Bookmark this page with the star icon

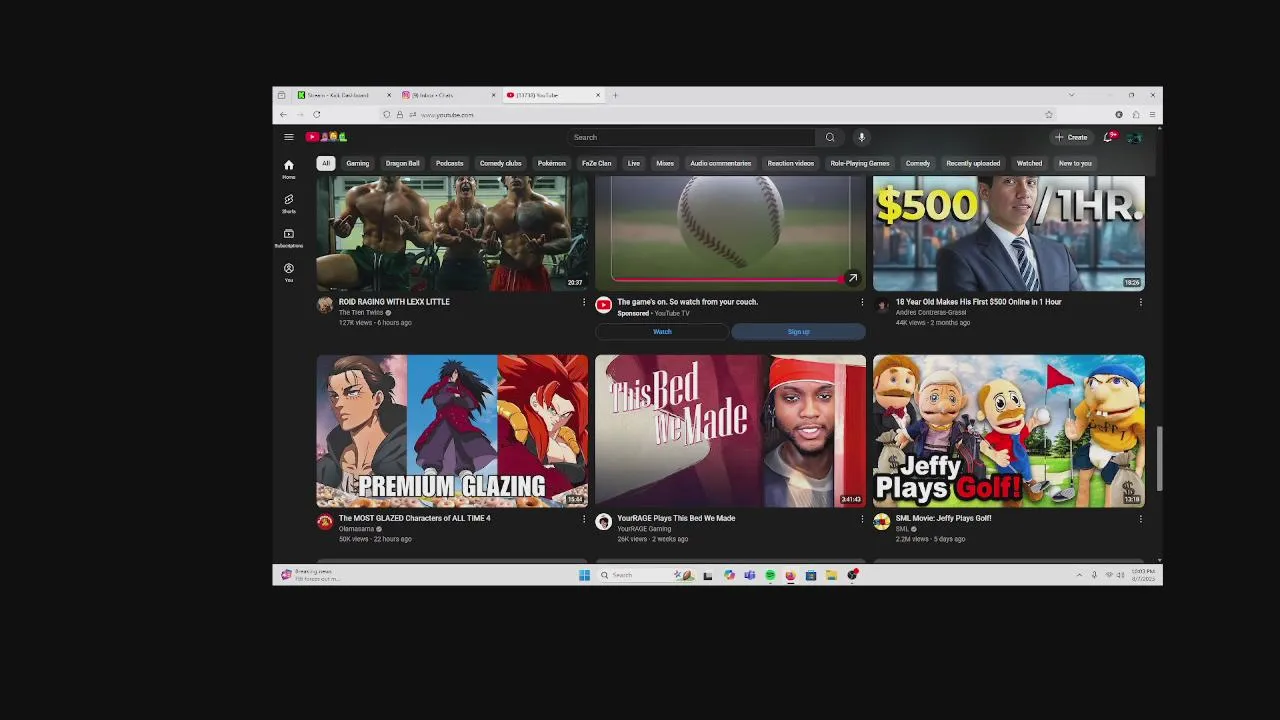point(1048,114)
